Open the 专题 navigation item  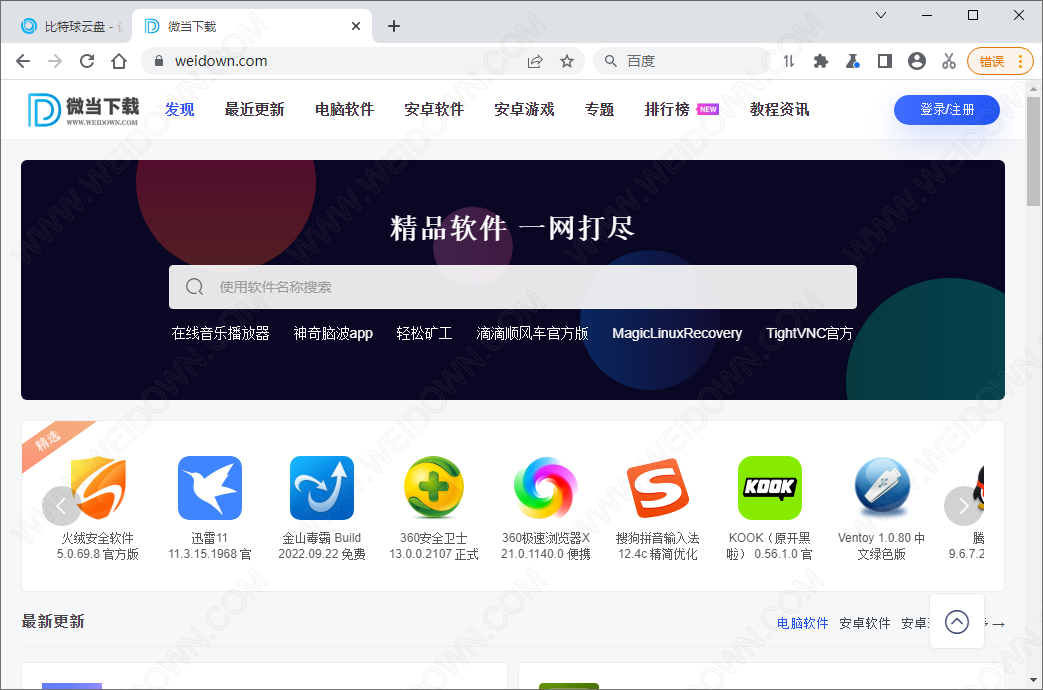click(599, 109)
